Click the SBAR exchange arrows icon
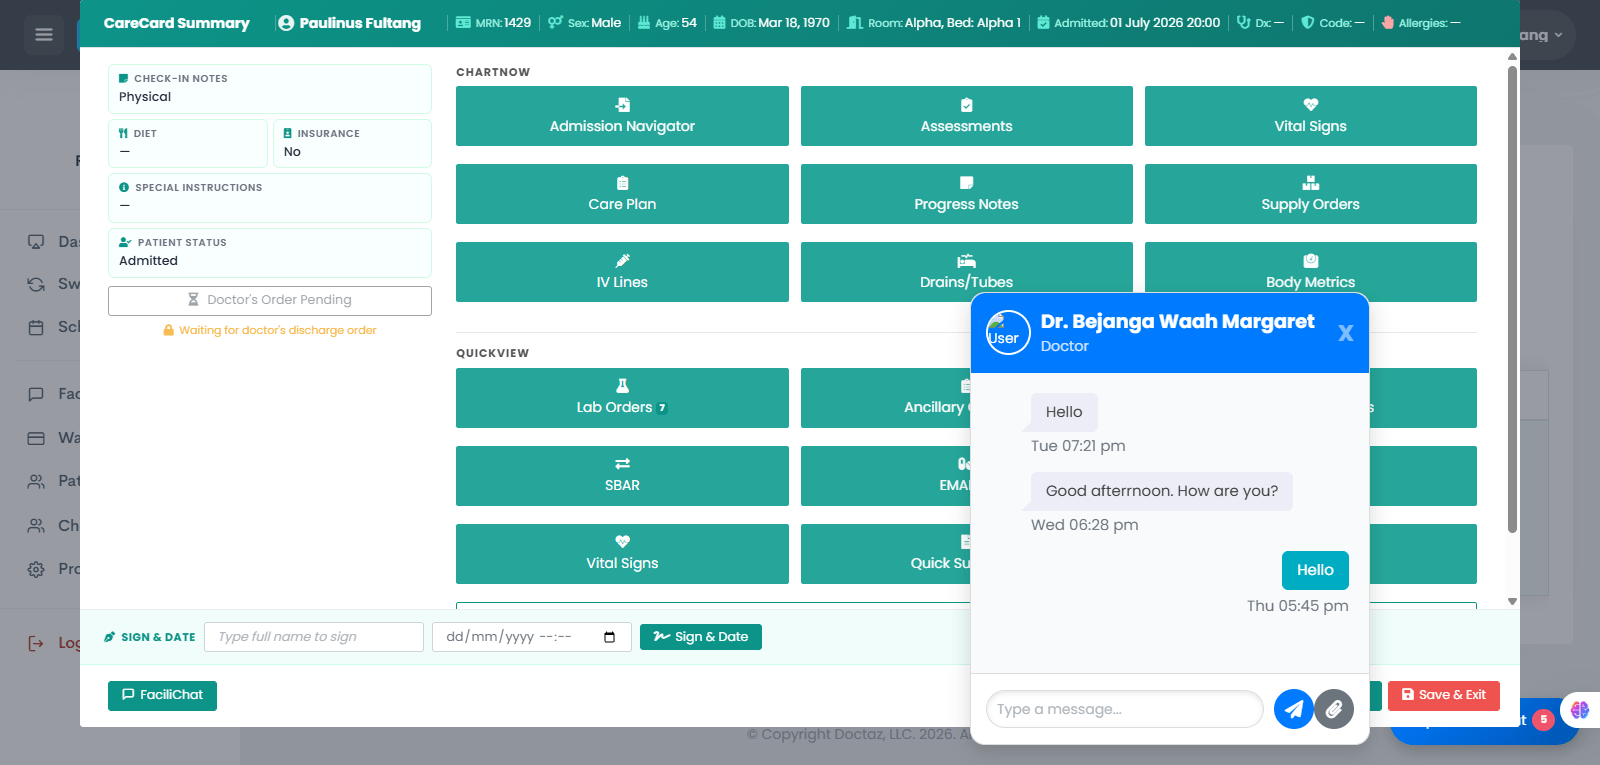The height and width of the screenshot is (765, 1600). tap(622, 464)
